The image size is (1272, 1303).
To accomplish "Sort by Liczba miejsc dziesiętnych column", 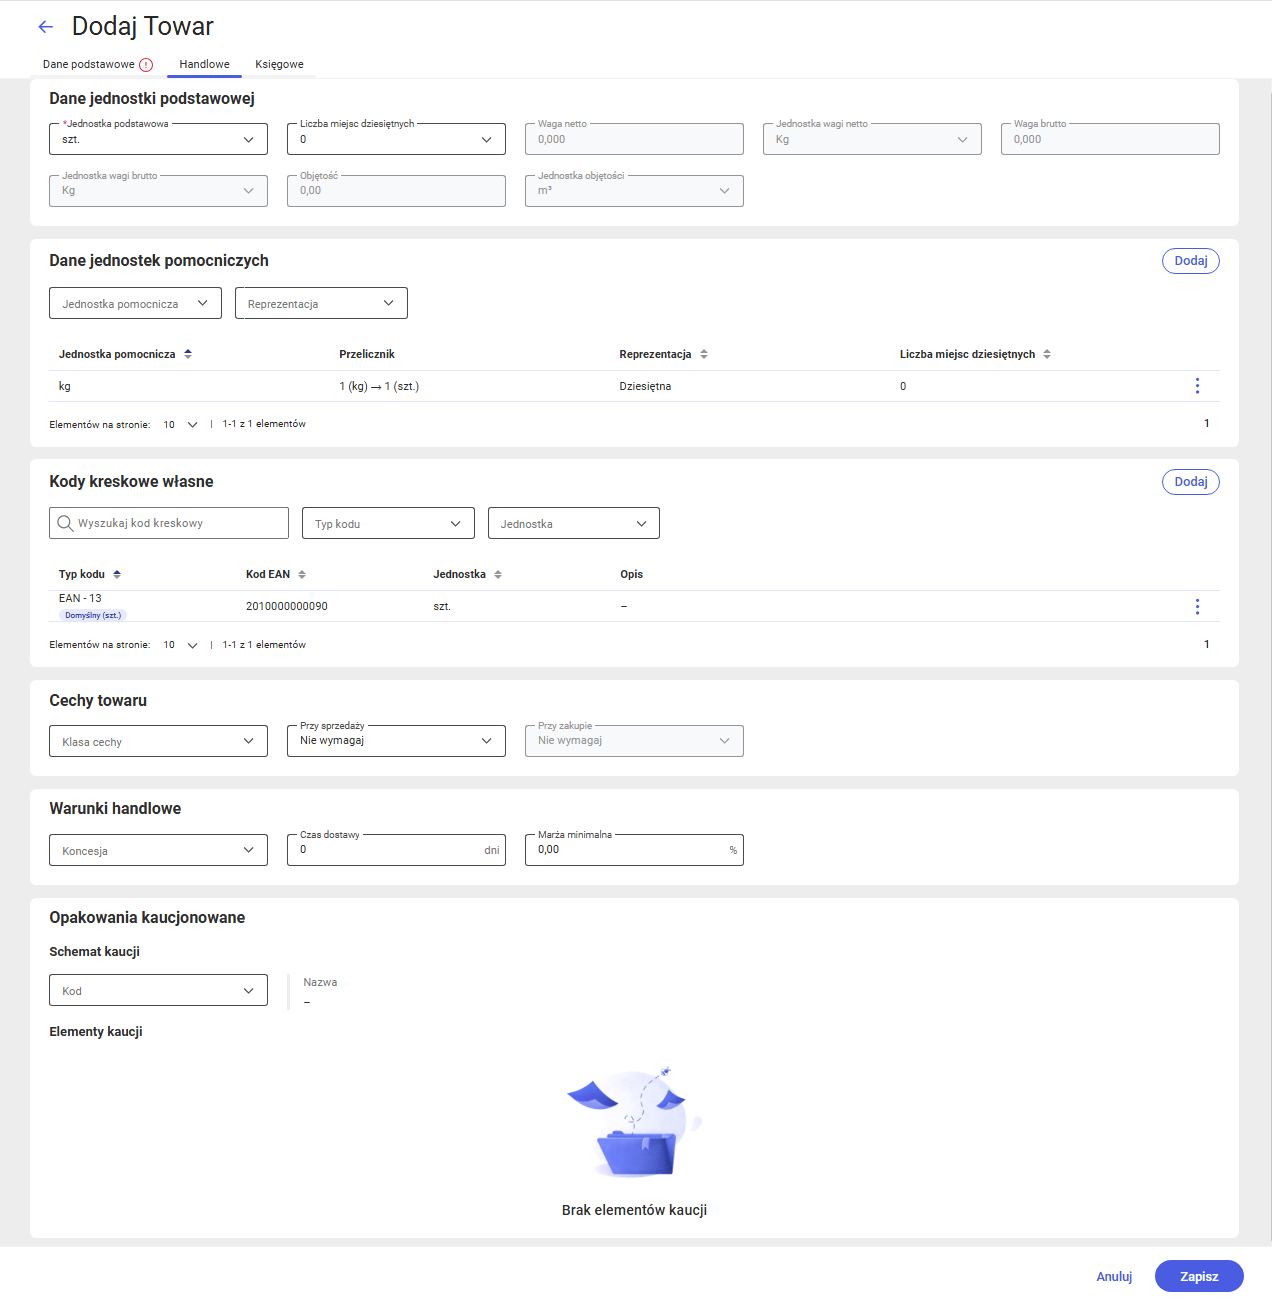I will click(x=1047, y=354).
